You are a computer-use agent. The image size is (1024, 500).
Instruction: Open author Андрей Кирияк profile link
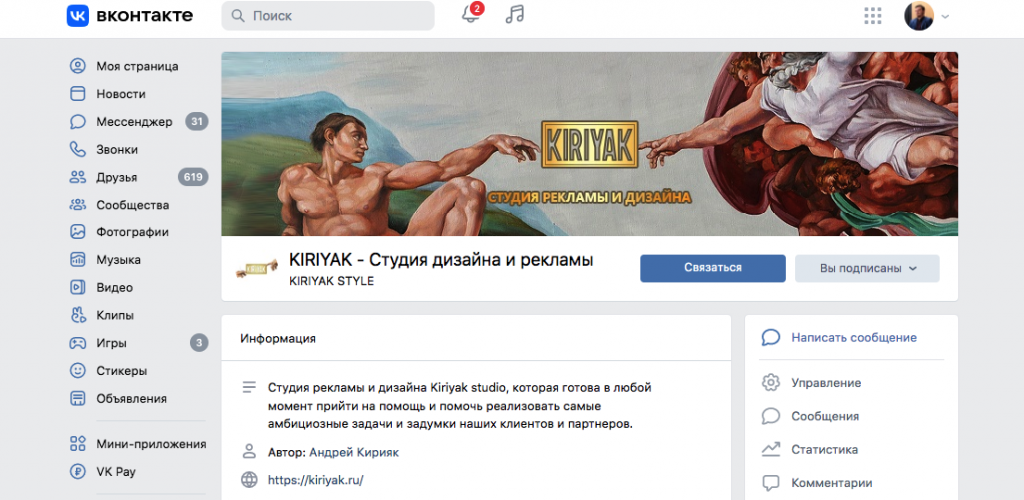[x=354, y=452]
